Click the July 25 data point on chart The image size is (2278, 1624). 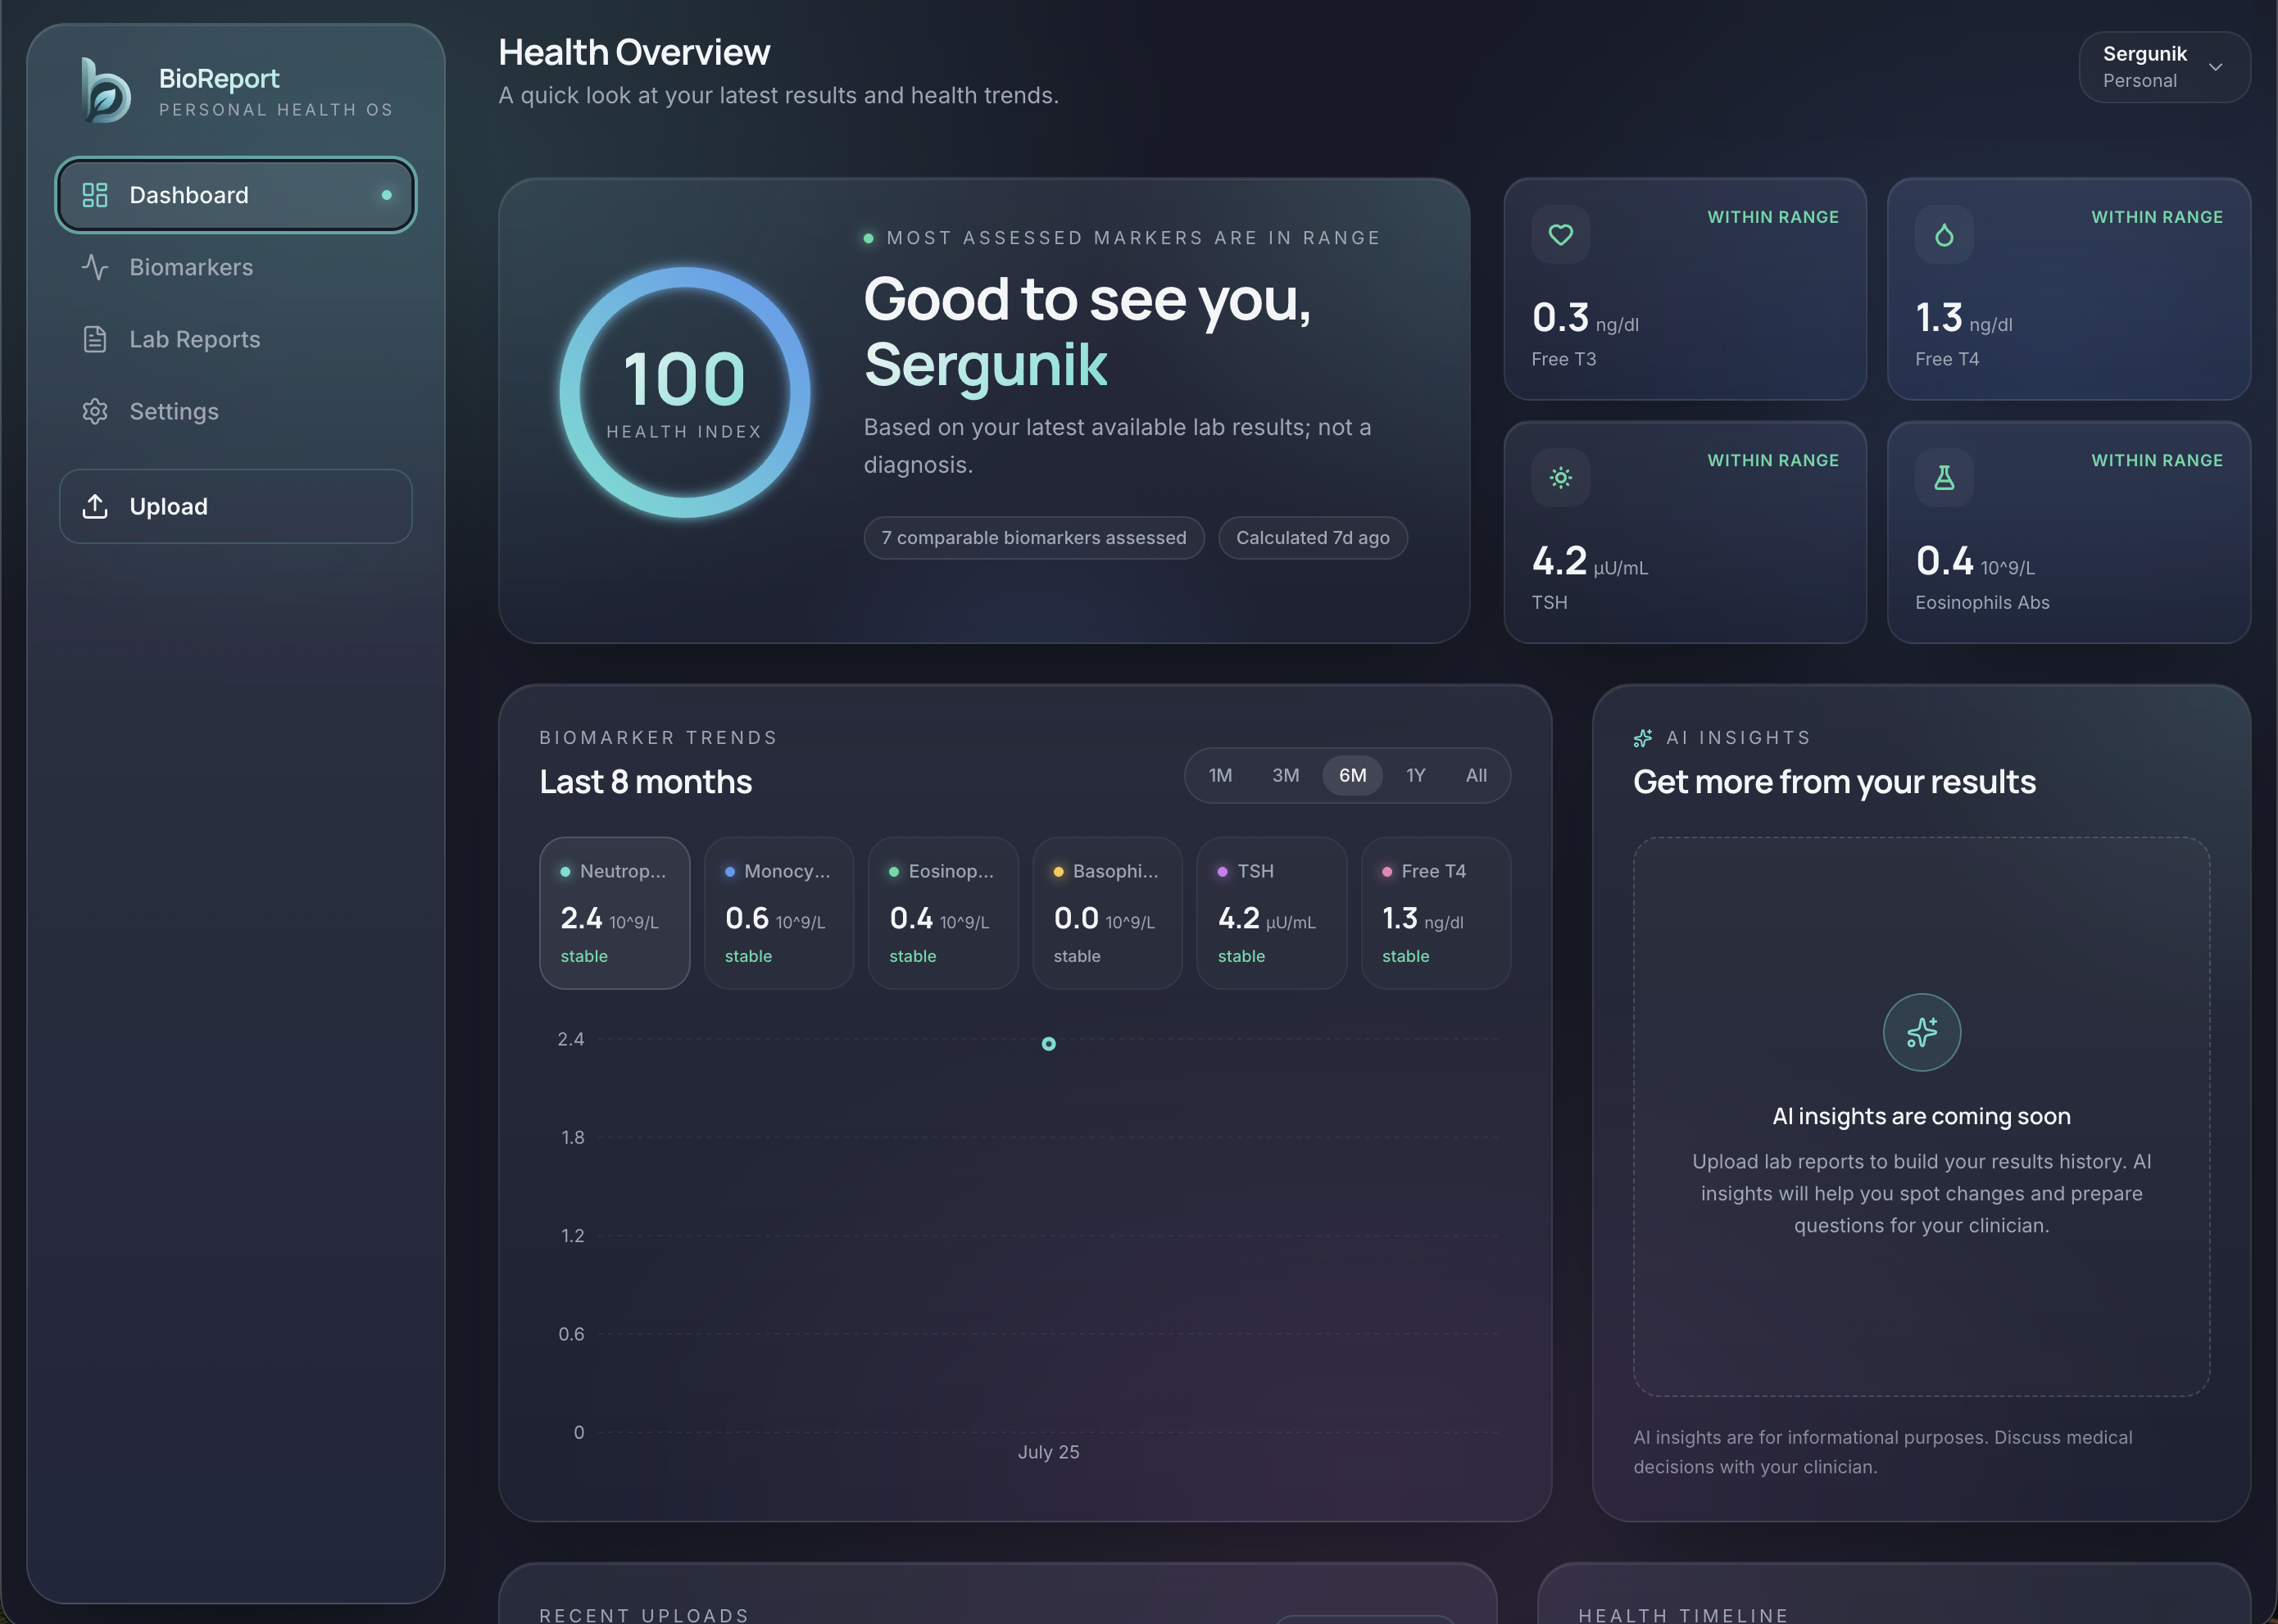pyautogui.click(x=1048, y=1044)
